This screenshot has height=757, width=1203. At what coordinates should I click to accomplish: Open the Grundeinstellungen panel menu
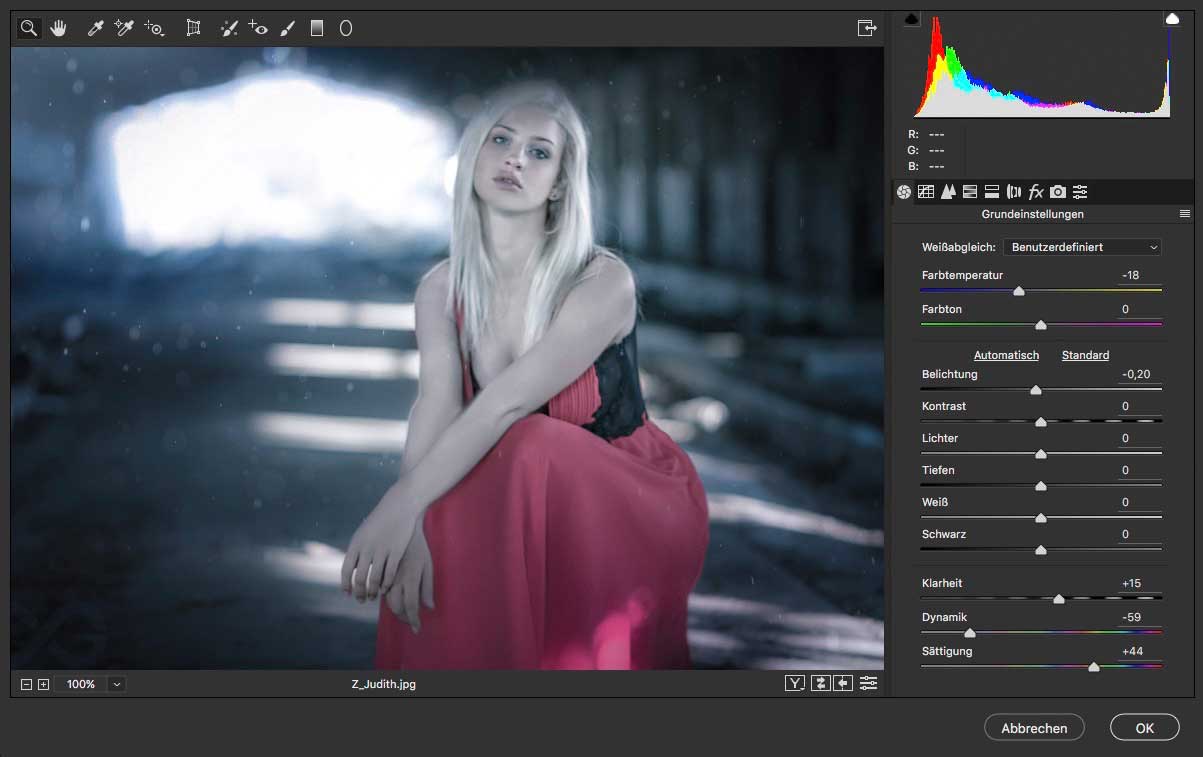[x=1185, y=214]
